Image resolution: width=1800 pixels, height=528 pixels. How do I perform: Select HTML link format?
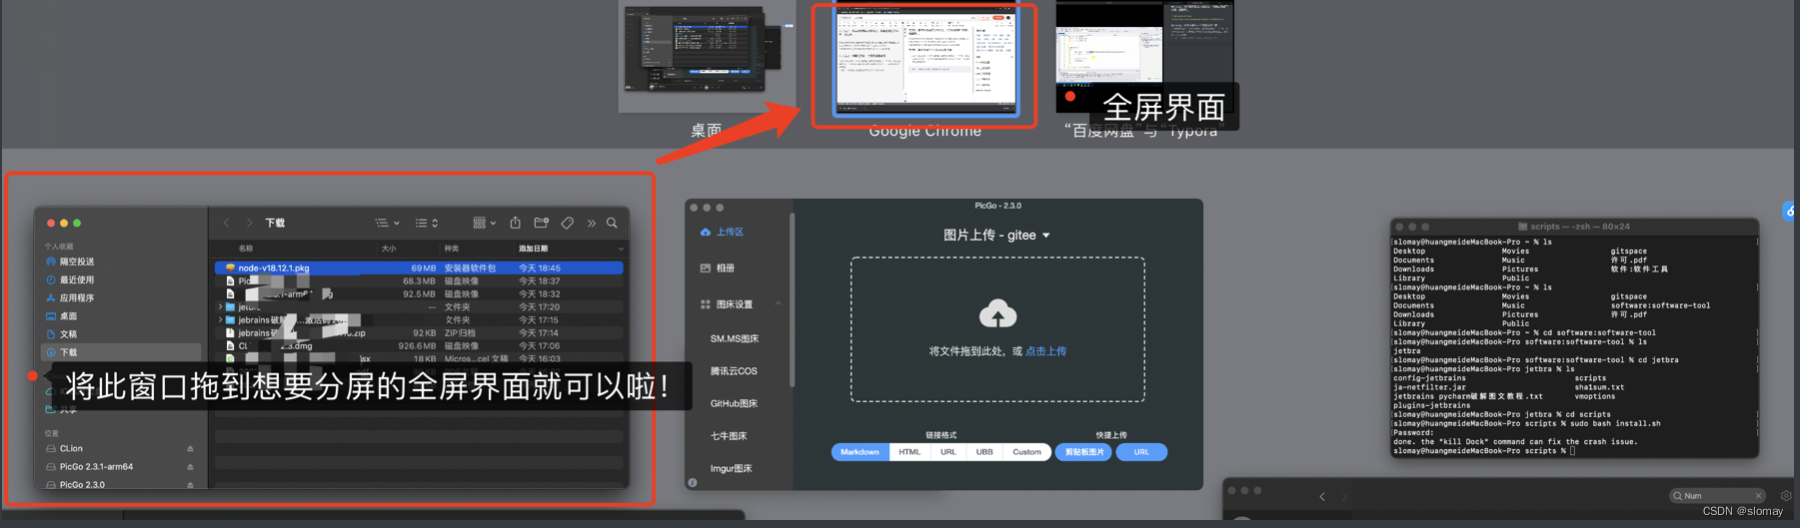909,452
